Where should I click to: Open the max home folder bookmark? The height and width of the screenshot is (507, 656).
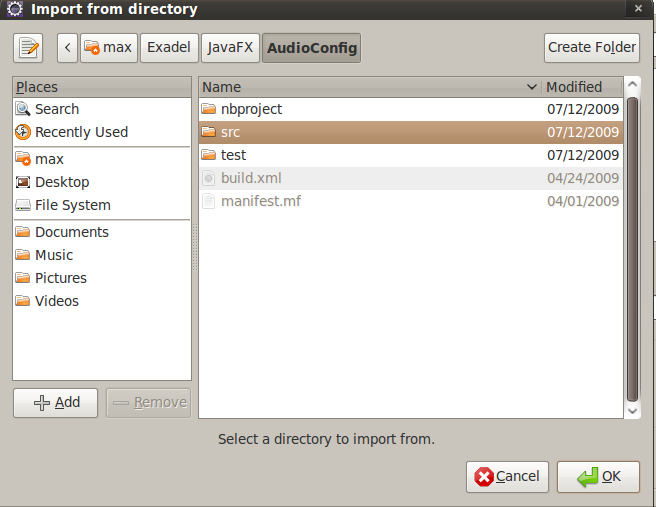(49, 159)
